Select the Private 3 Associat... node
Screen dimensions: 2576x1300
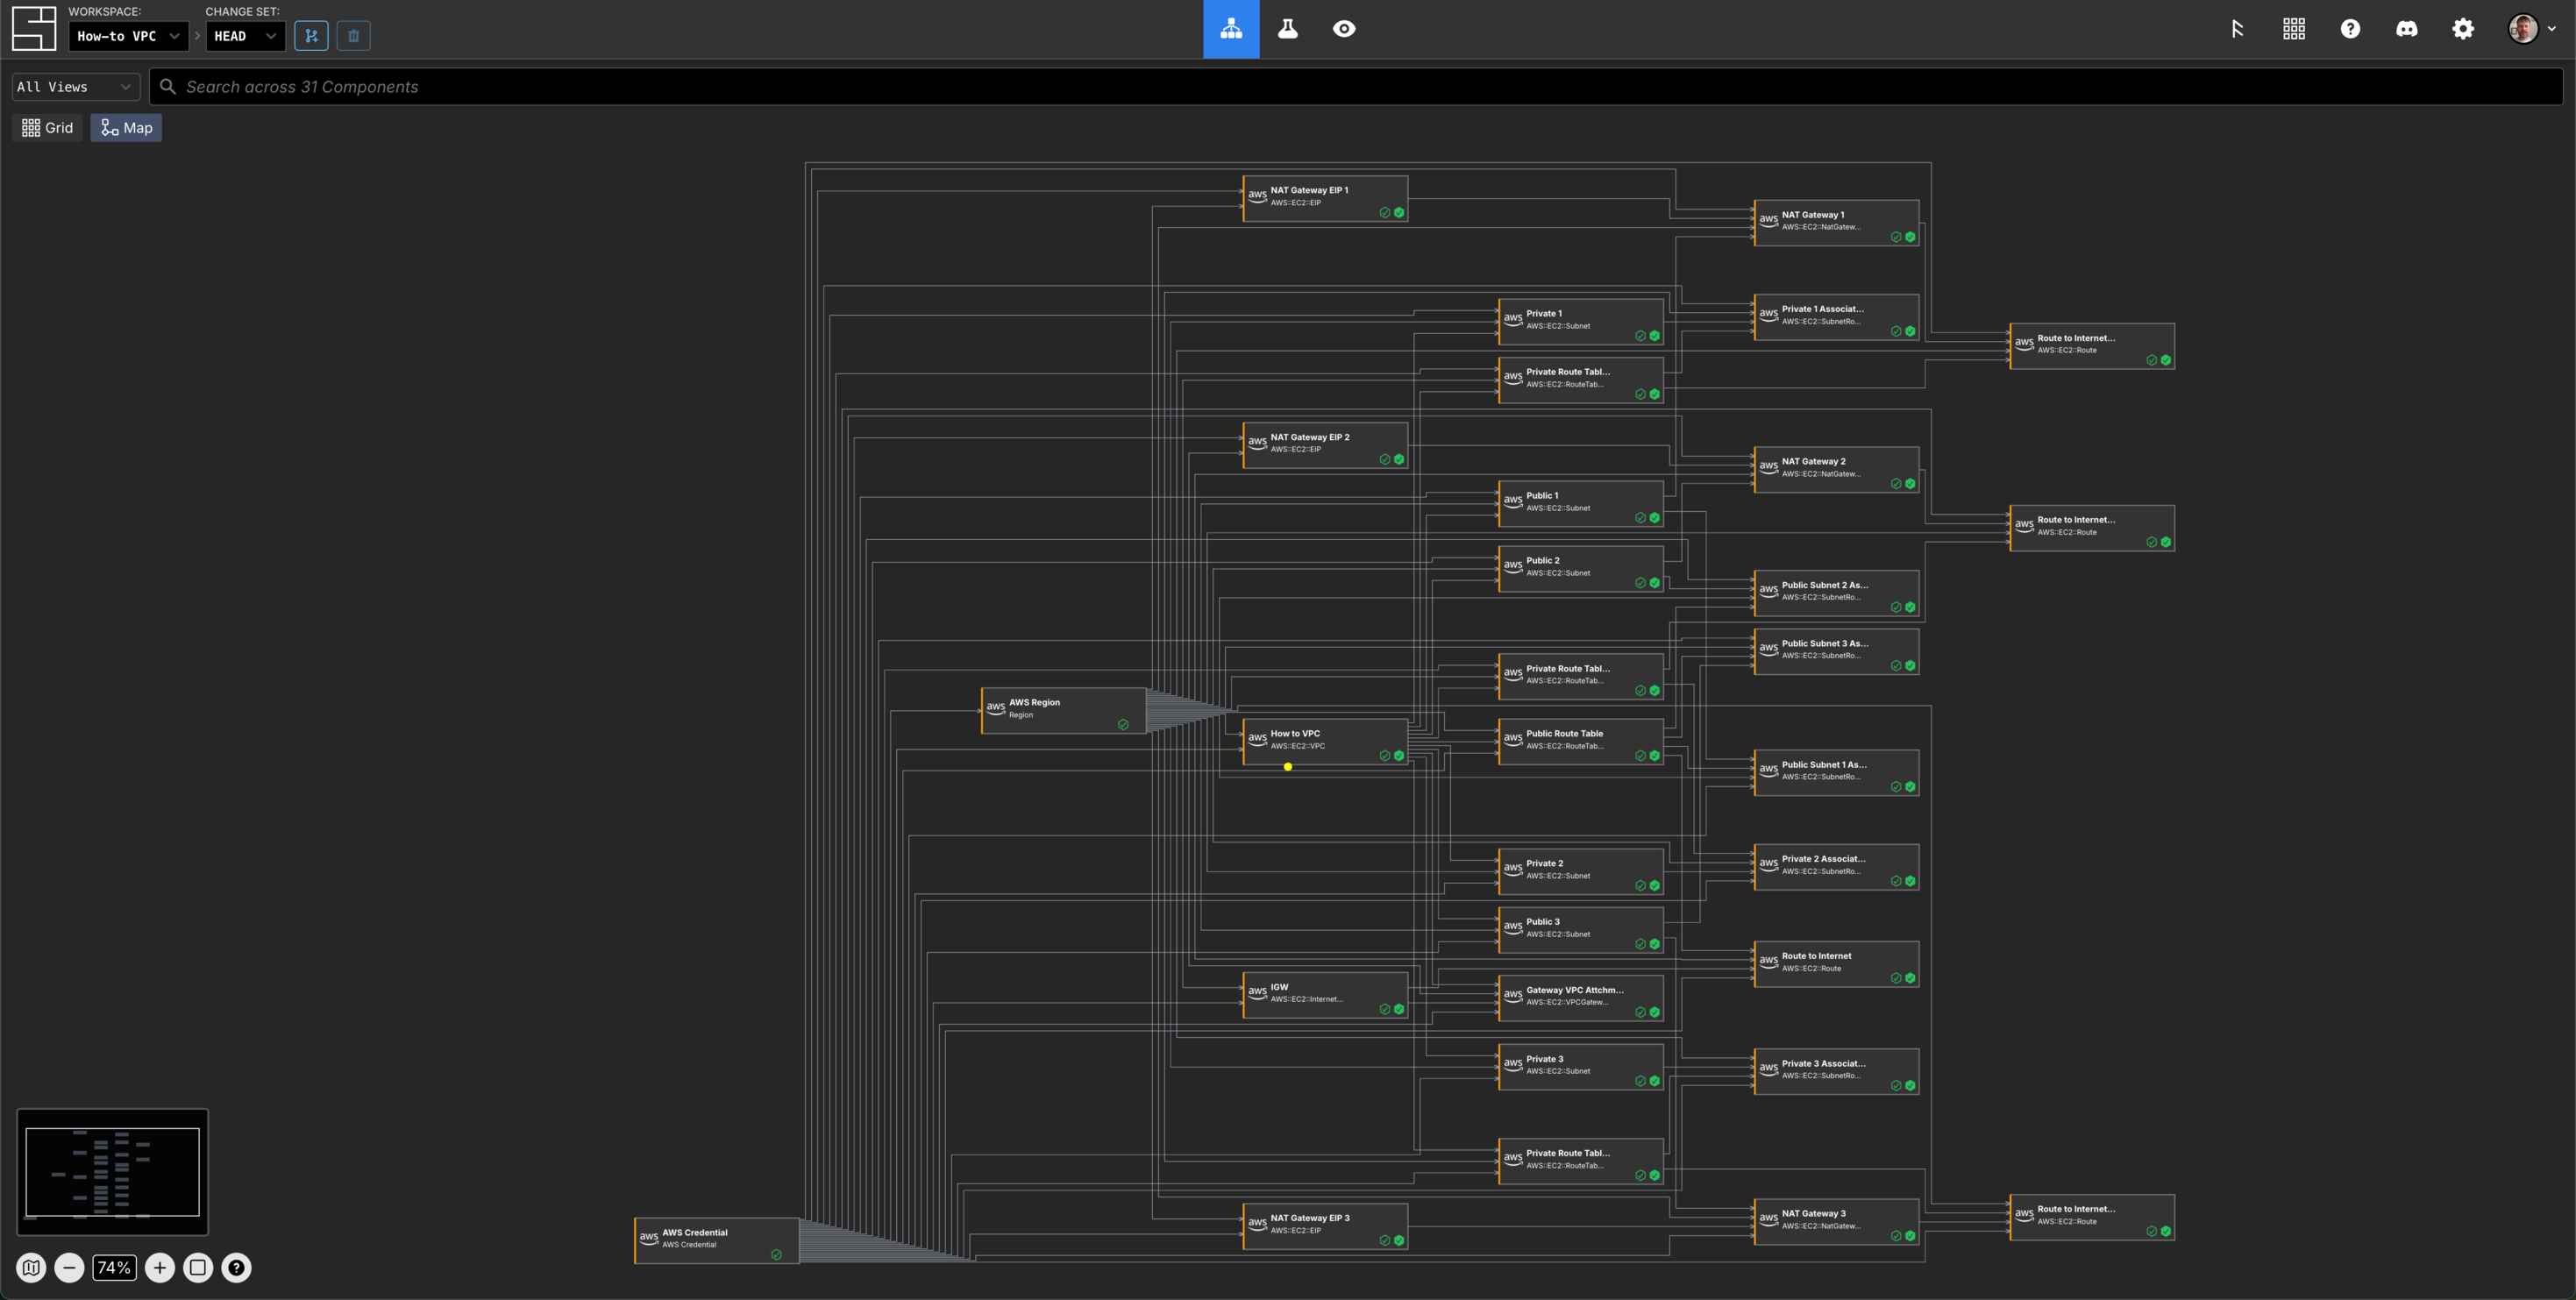click(x=1836, y=1072)
